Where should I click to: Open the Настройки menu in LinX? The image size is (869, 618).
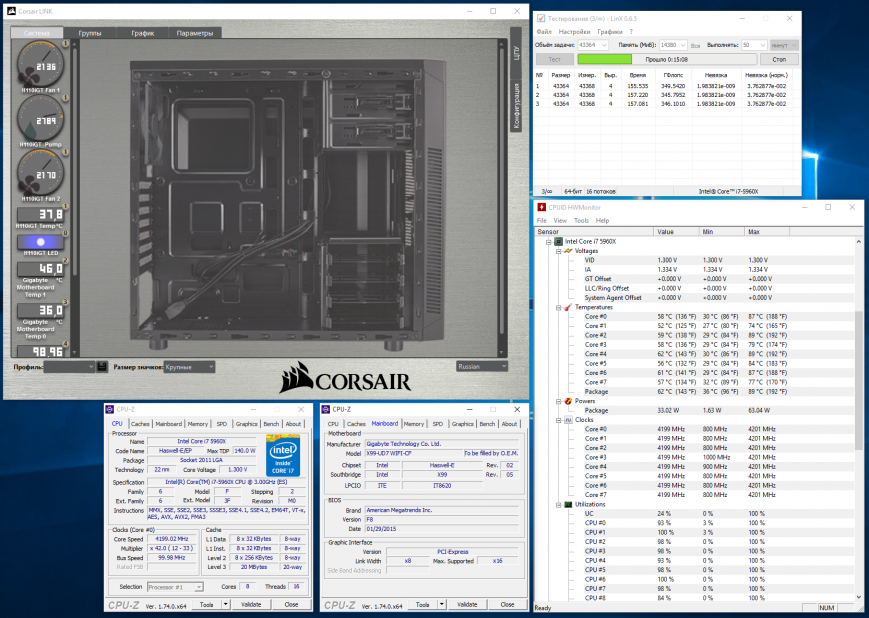(x=574, y=32)
